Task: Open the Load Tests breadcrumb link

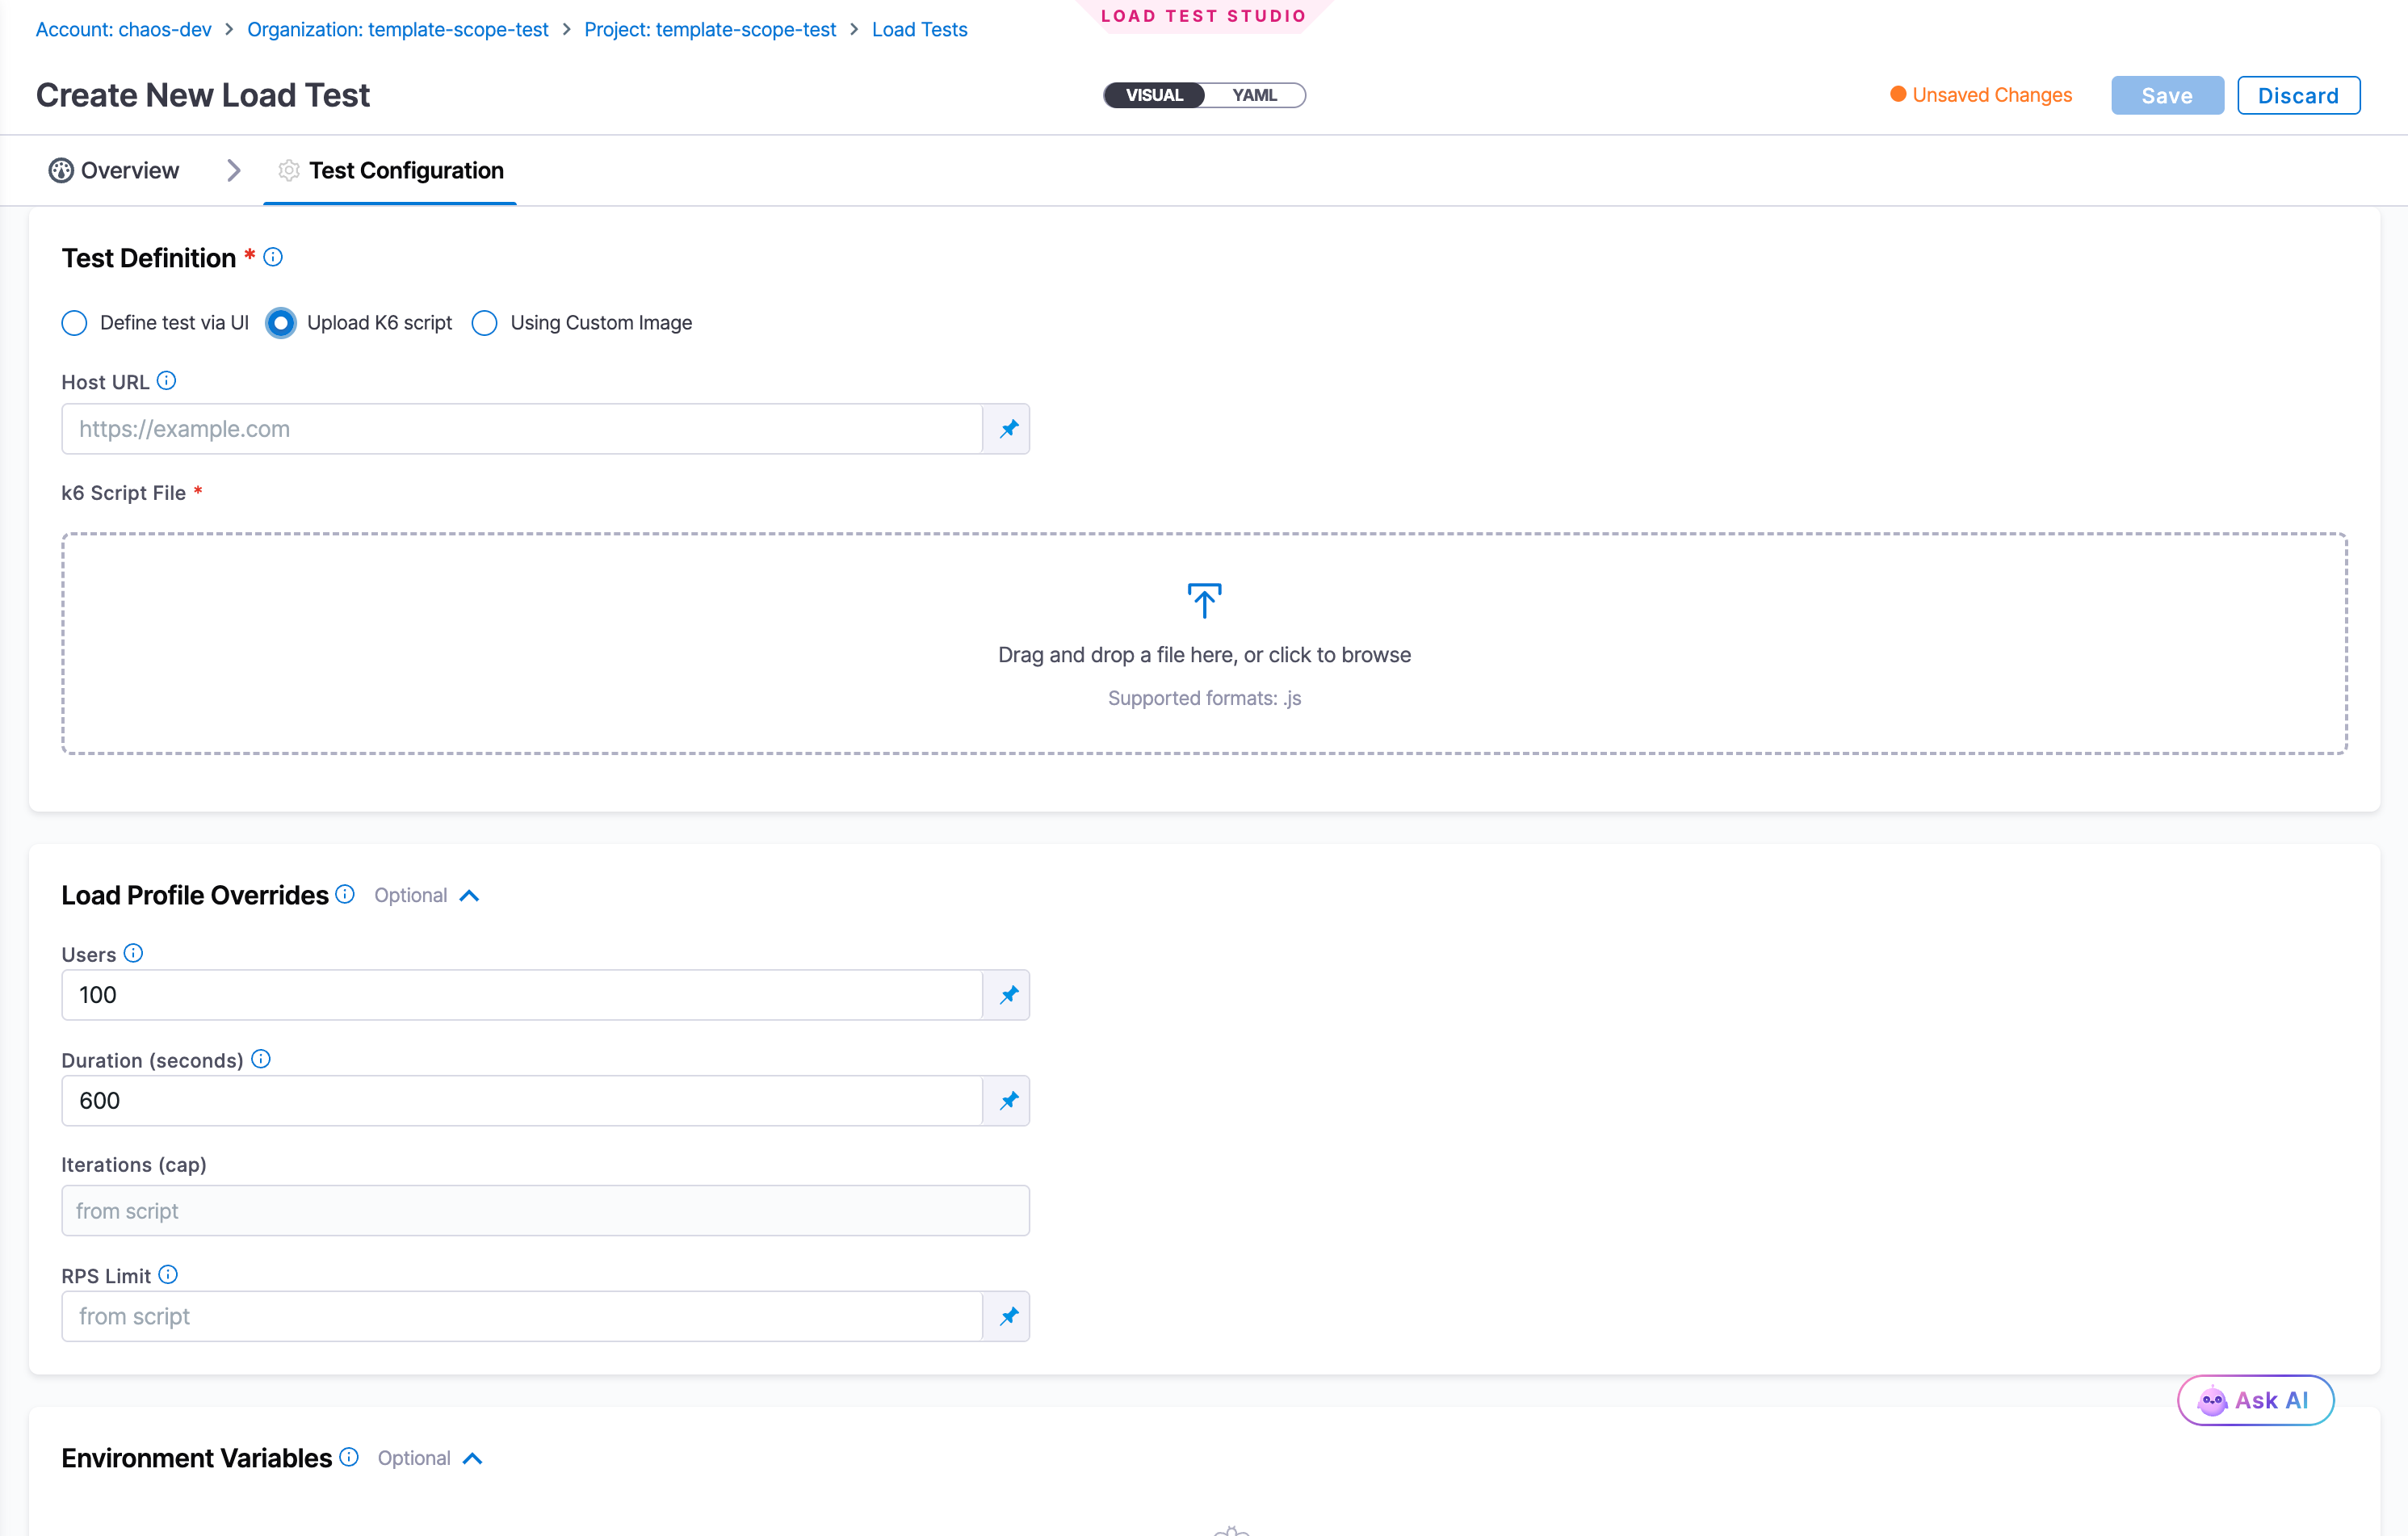Action: coord(920,30)
